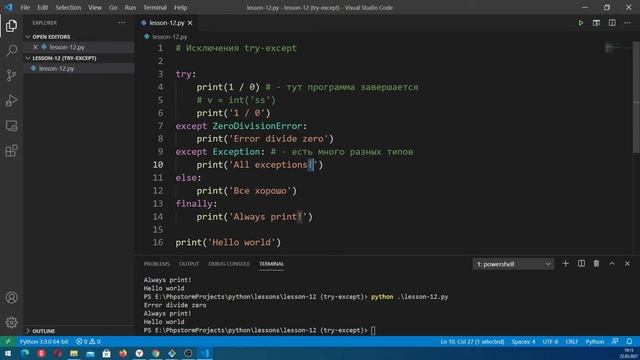Open the Explorer view in activity bar
The image size is (640, 360).
click(x=11, y=26)
